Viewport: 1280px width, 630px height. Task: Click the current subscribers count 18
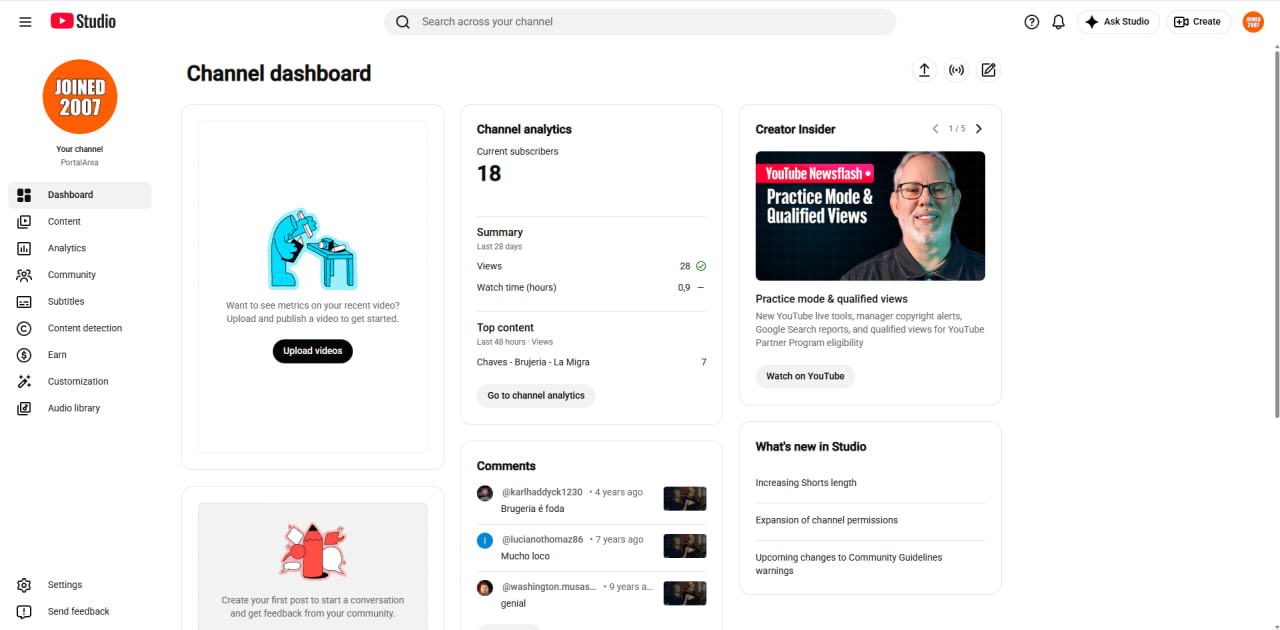click(489, 173)
